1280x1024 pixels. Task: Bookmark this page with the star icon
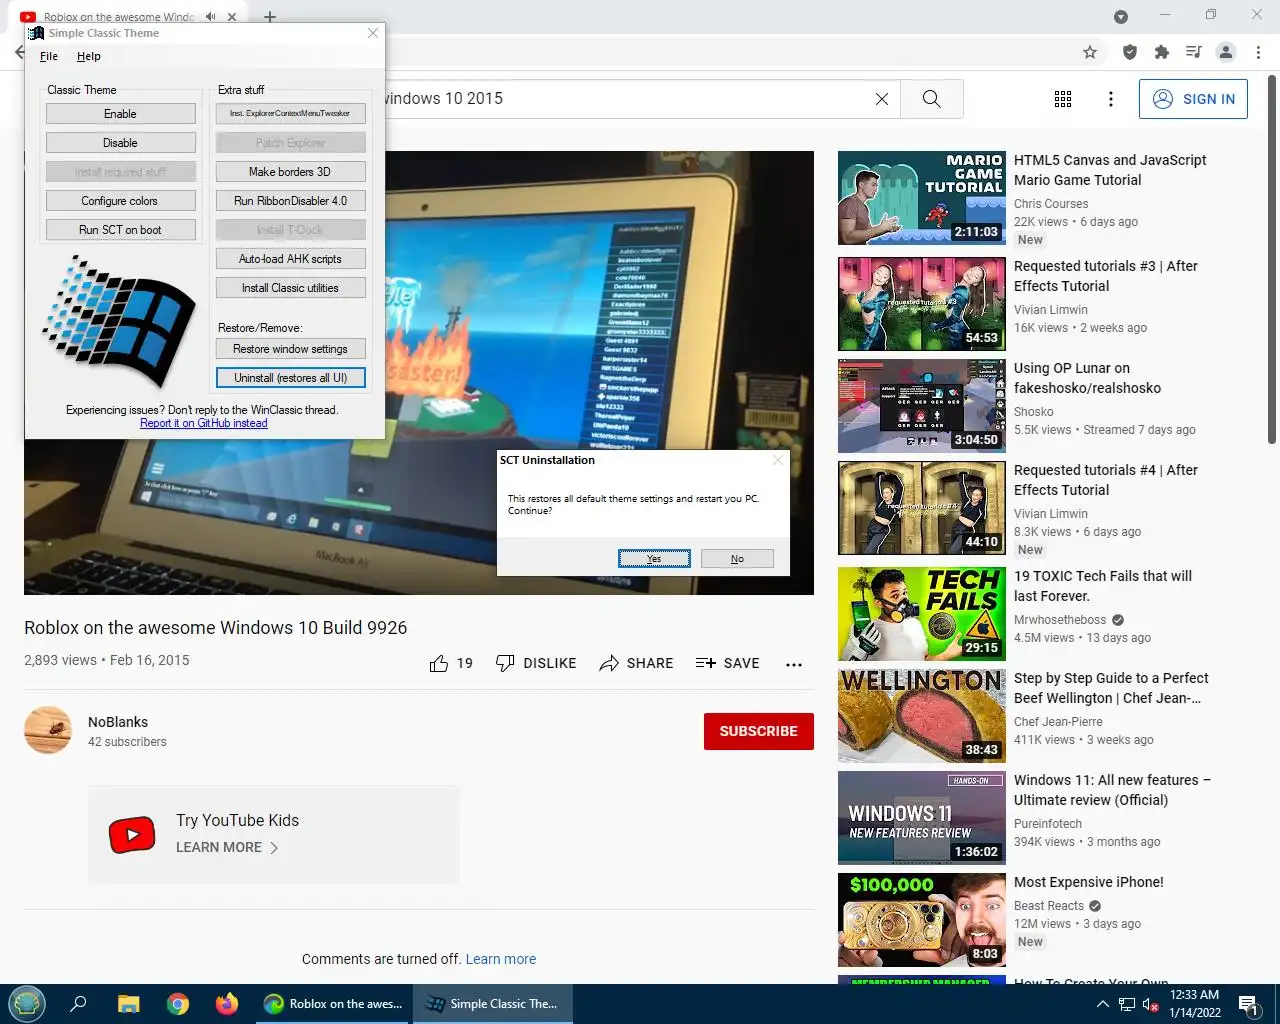point(1090,52)
